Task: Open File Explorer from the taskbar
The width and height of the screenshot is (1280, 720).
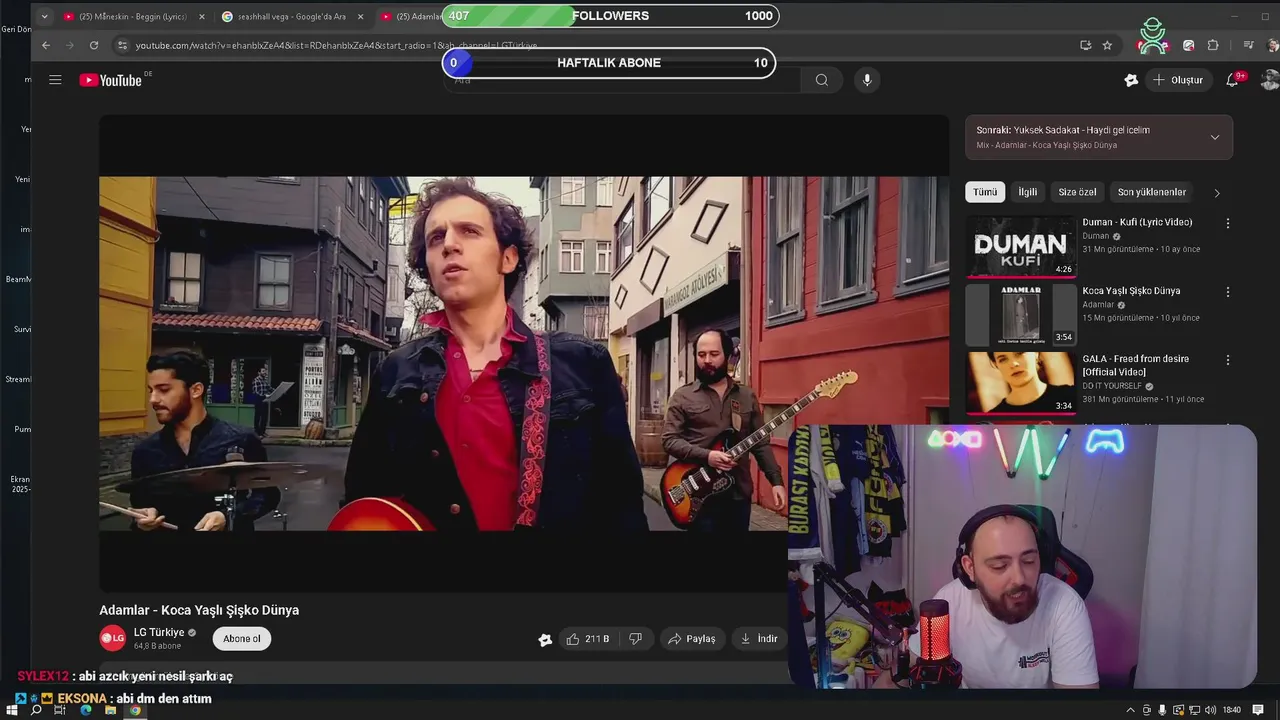Action: pos(110,710)
